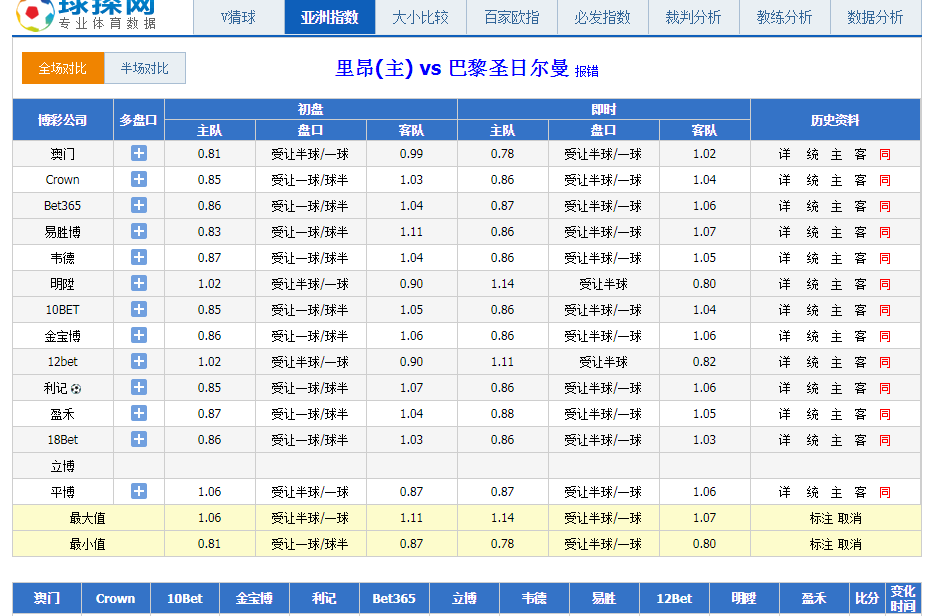Click 取消 cancel link in 最小值 row
The image size is (929, 616).
pos(850,544)
